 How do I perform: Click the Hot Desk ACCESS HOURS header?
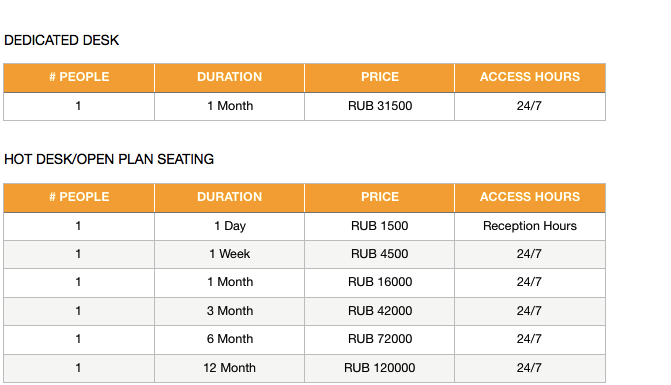click(530, 197)
